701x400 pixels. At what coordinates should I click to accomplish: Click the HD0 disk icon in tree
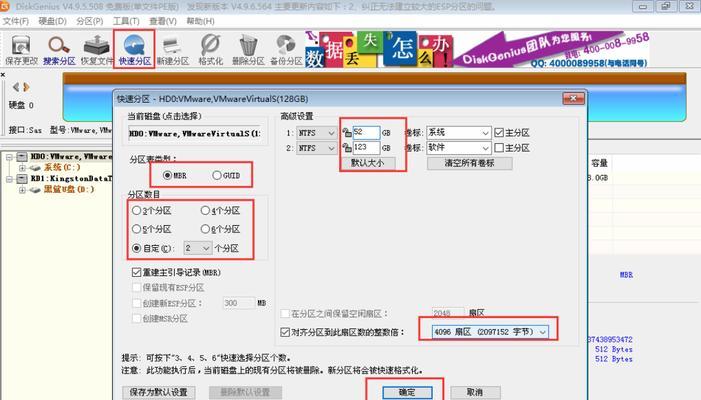22,156
